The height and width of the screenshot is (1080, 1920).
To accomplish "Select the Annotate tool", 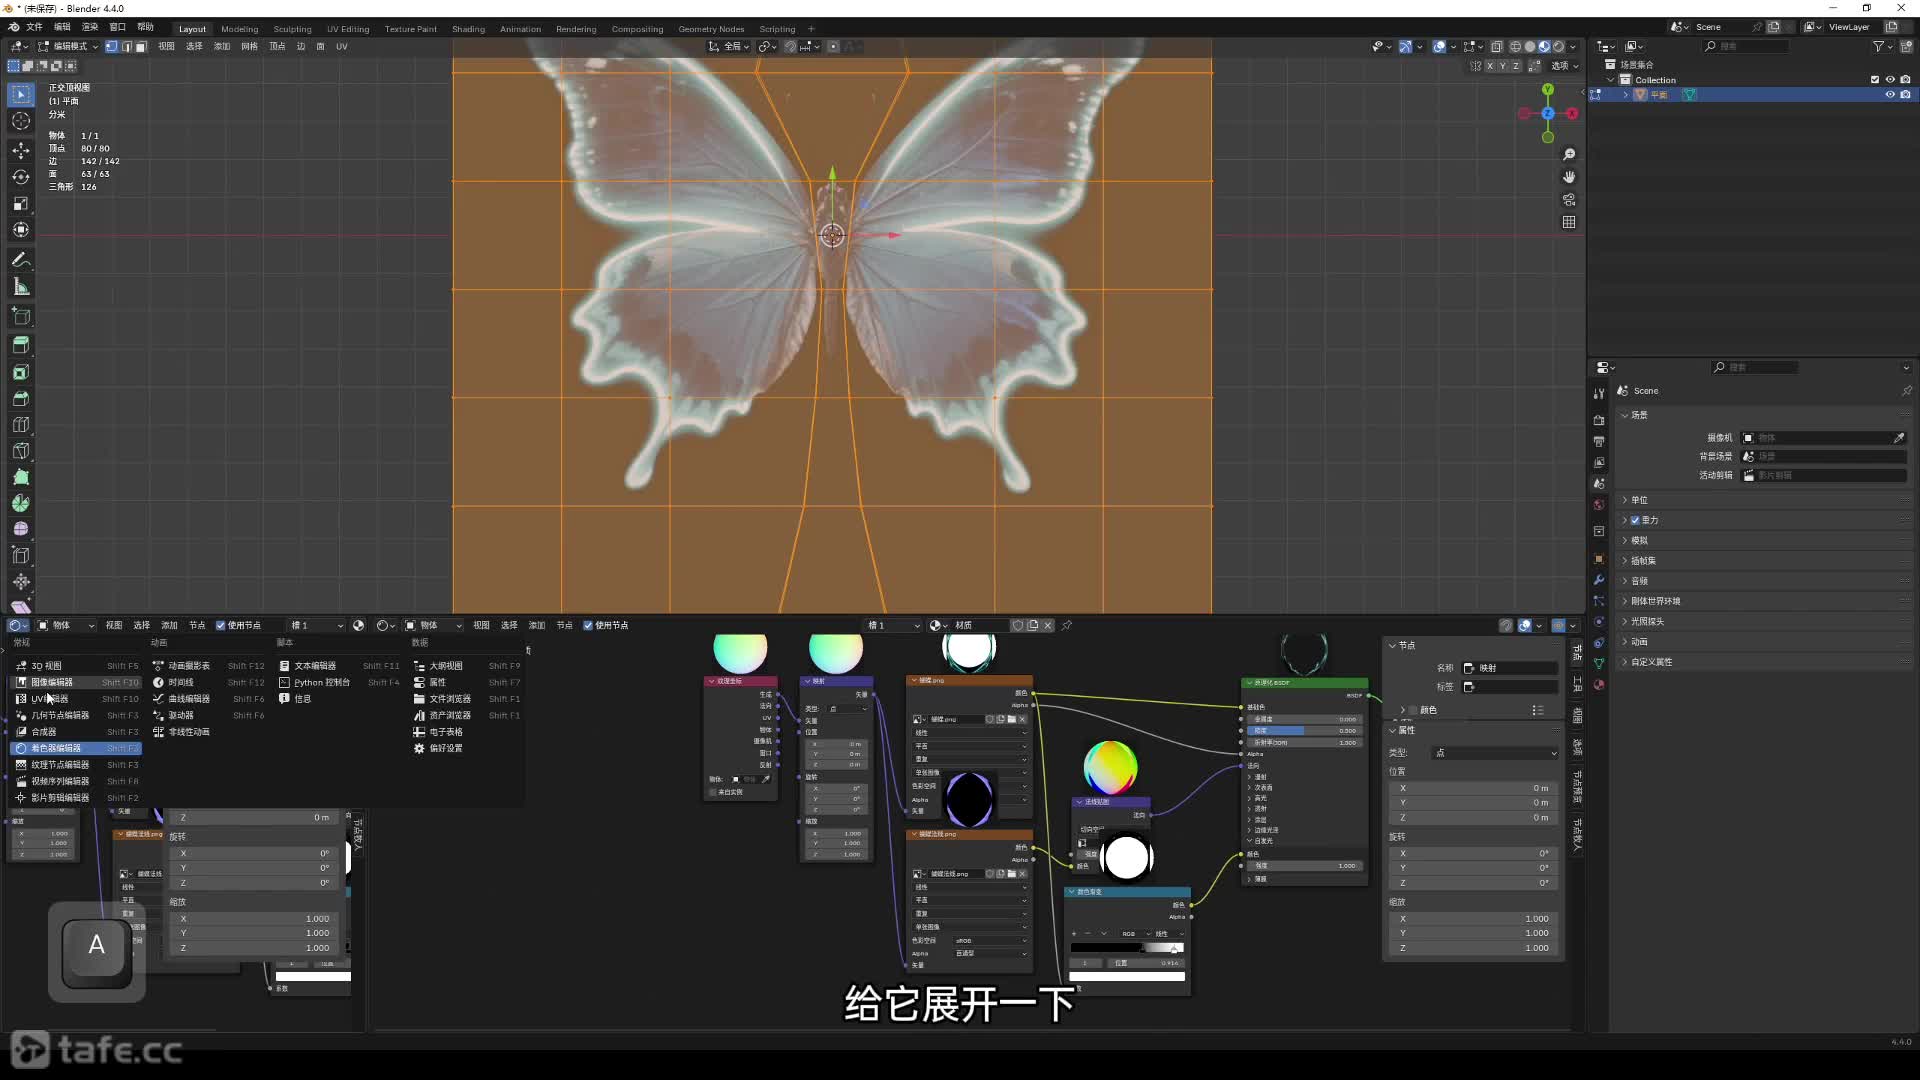I will 21,260.
